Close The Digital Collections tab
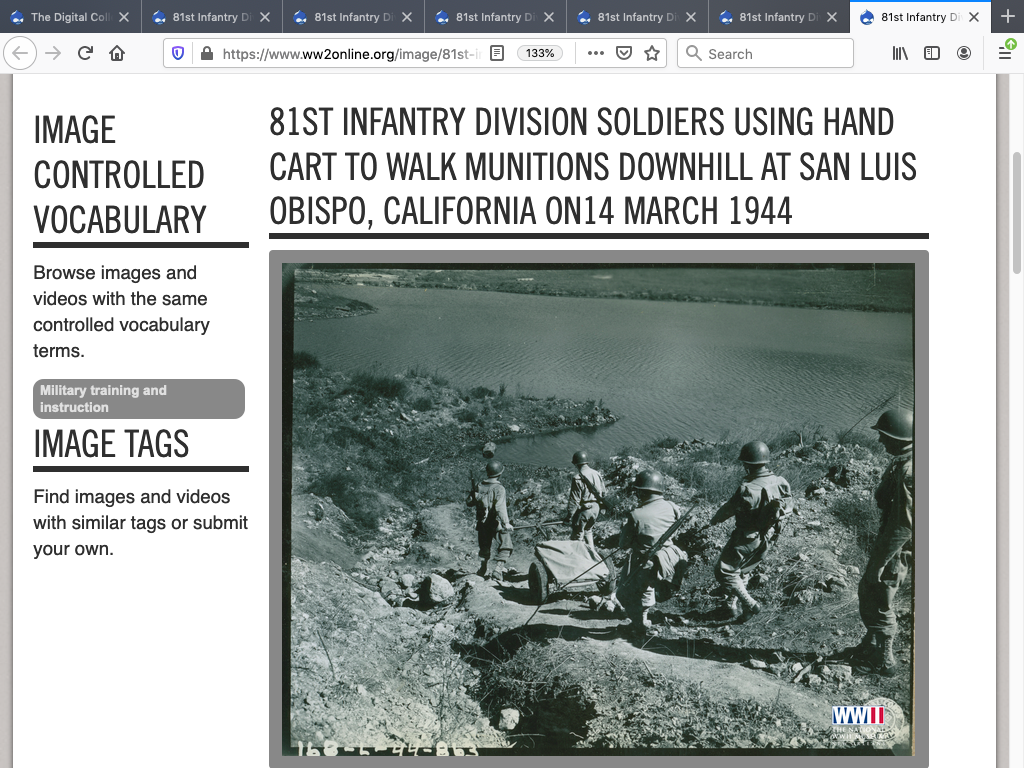 coord(123,17)
